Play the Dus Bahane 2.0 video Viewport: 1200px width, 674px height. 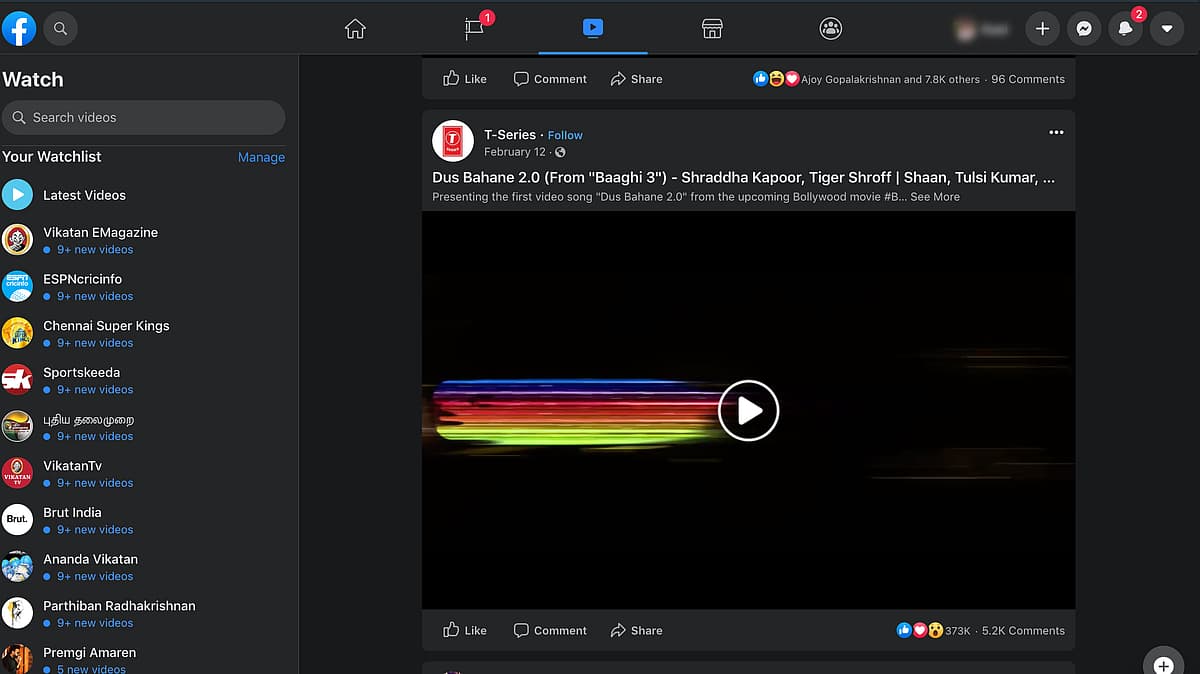pos(748,410)
